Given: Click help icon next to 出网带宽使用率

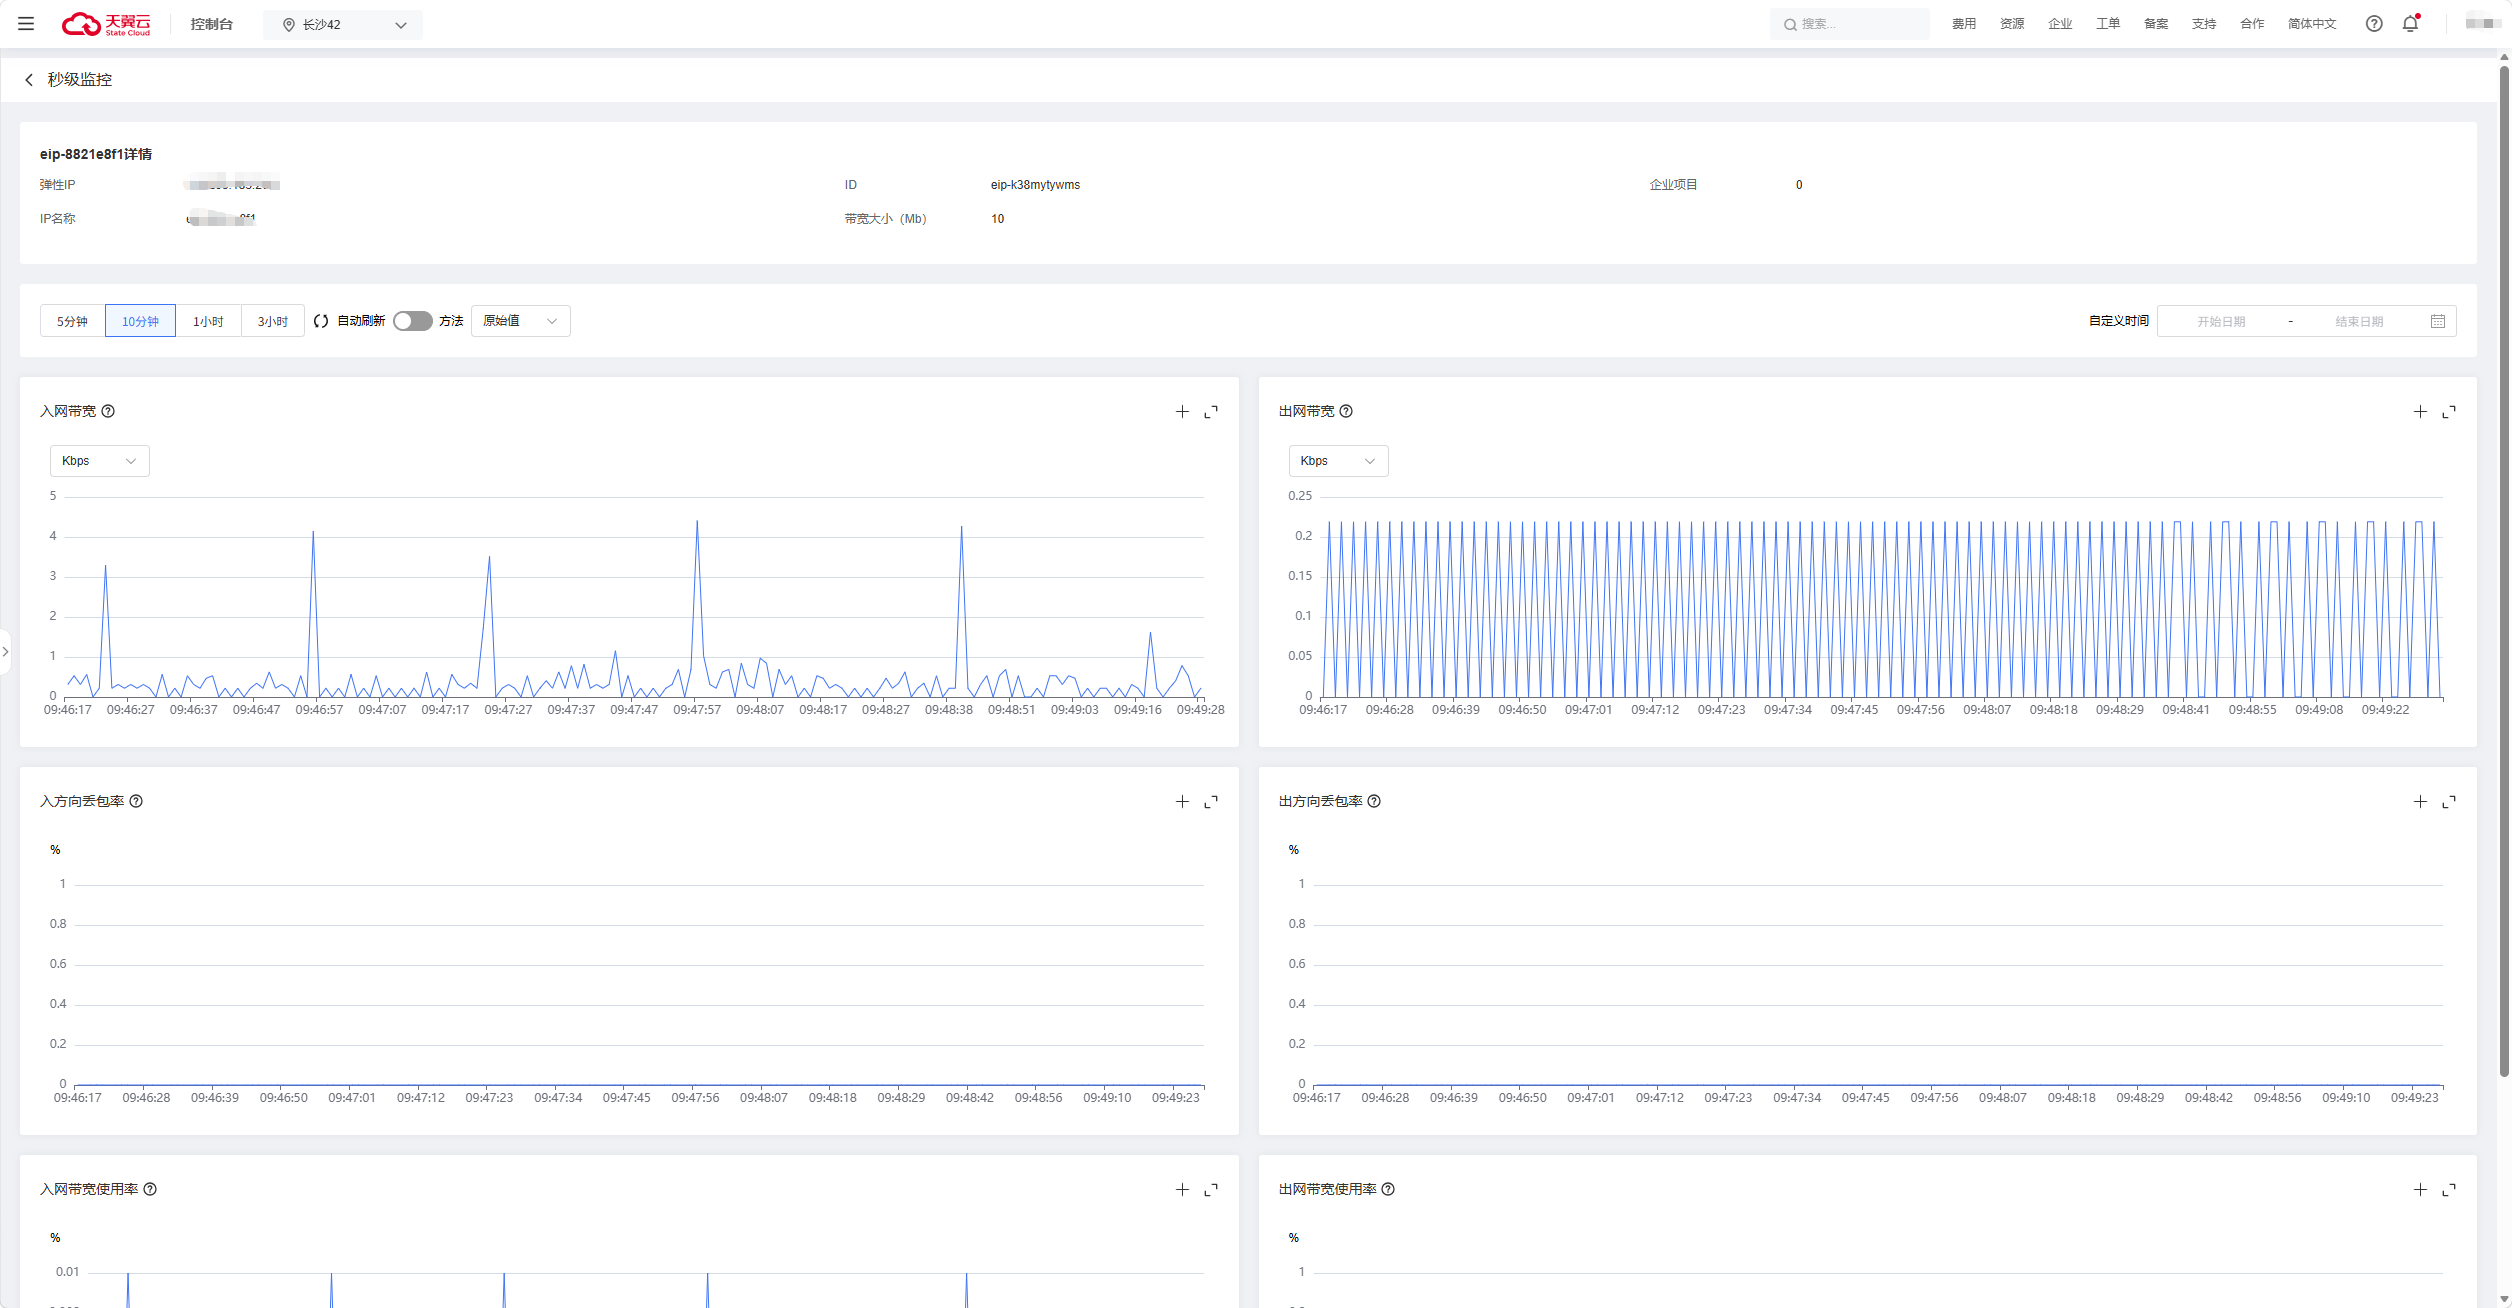Looking at the screenshot, I should pyautogui.click(x=1388, y=1189).
